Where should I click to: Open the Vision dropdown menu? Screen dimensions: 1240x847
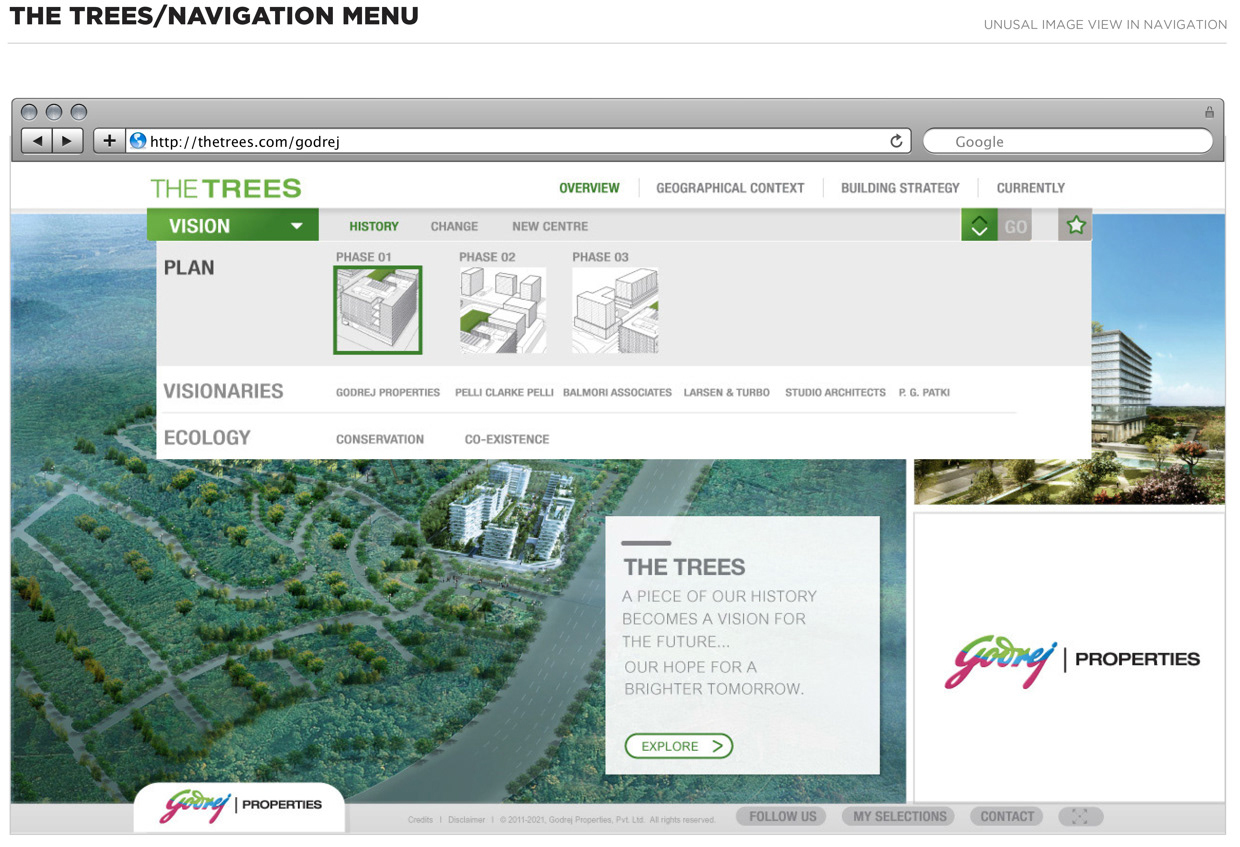[x=233, y=226]
